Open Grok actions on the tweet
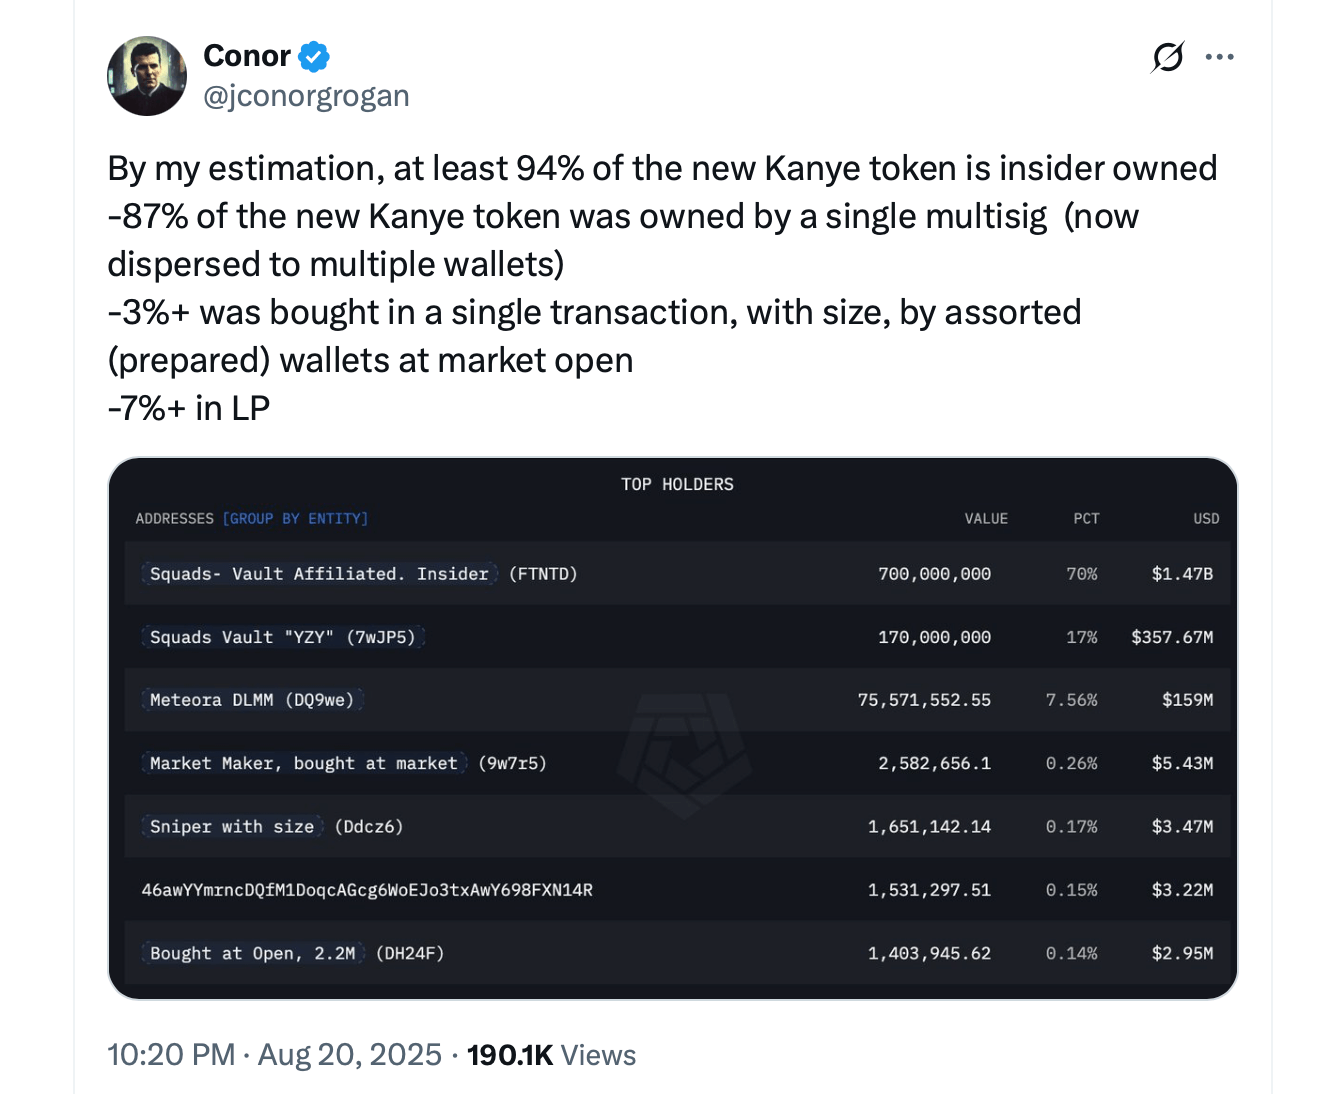The height and width of the screenshot is (1094, 1322). (1166, 57)
